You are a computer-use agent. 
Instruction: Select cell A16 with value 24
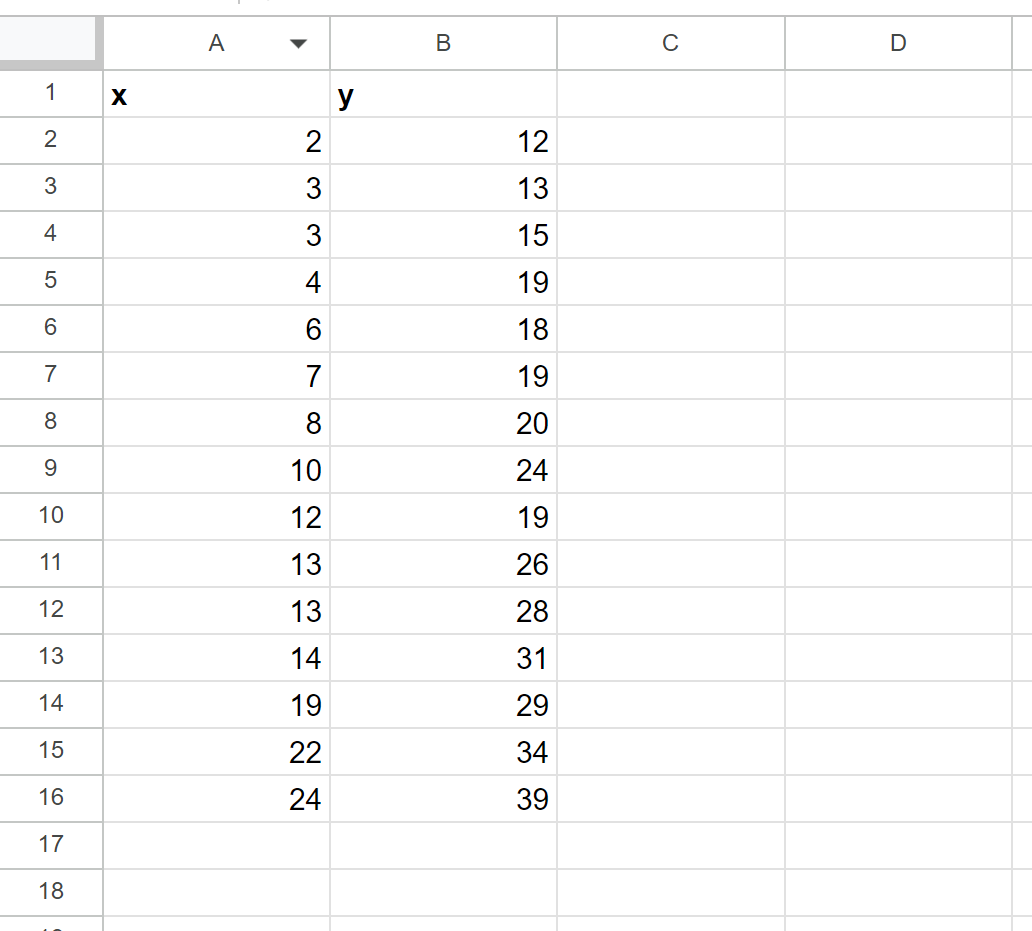point(217,799)
